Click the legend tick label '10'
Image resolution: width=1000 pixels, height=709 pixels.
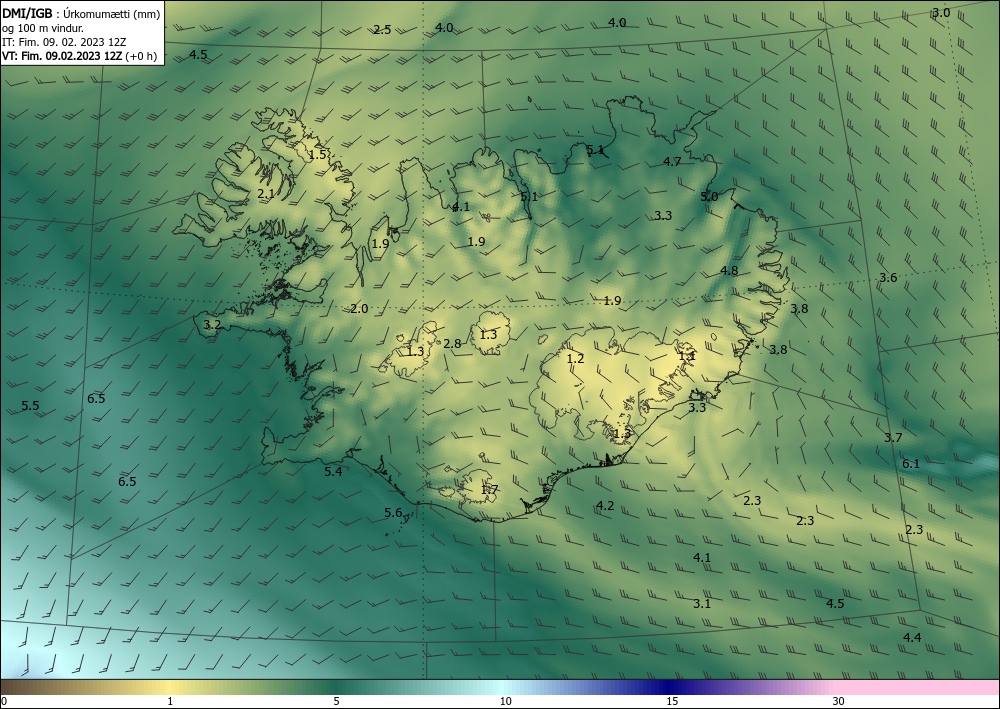(505, 702)
